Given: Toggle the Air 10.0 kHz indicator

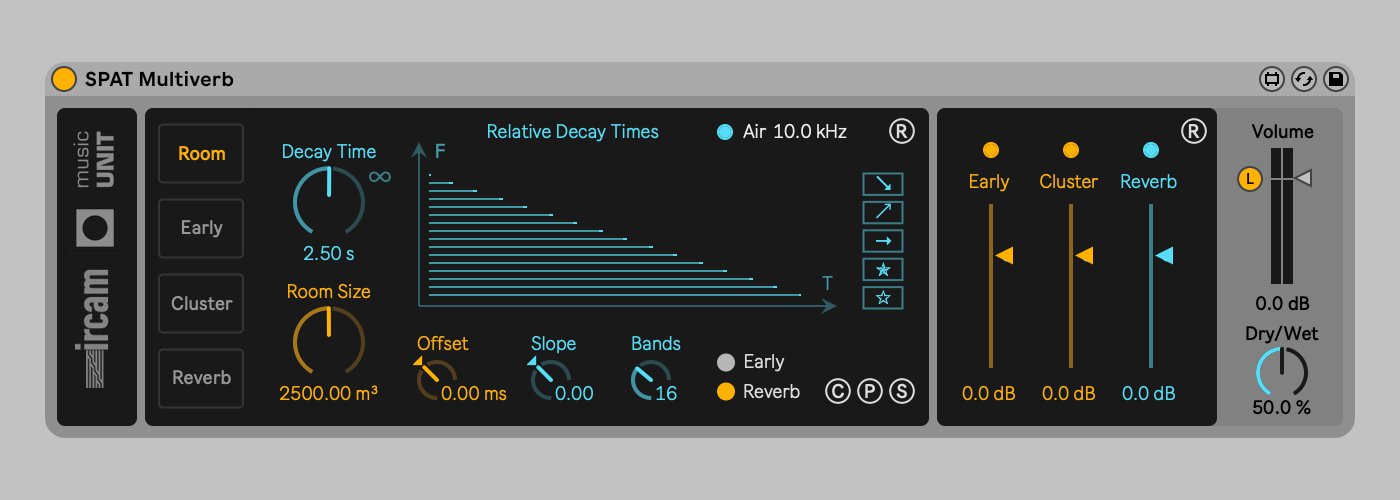Looking at the screenshot, I should pos(725,132).
